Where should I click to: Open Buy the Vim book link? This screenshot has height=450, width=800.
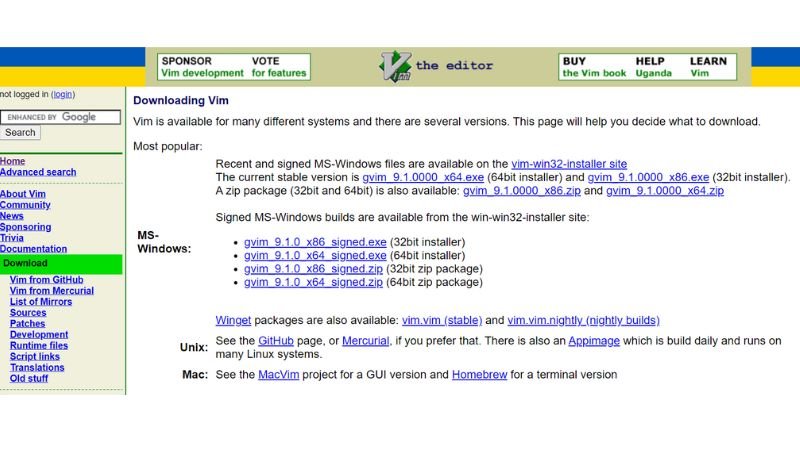pos(594,67)
